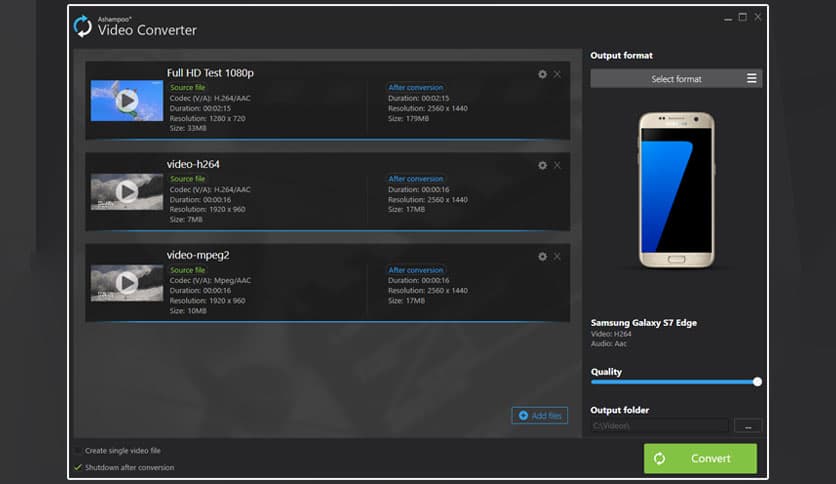Select the video-mpeg2 title
836x484 pixels.
coord(198,255)
